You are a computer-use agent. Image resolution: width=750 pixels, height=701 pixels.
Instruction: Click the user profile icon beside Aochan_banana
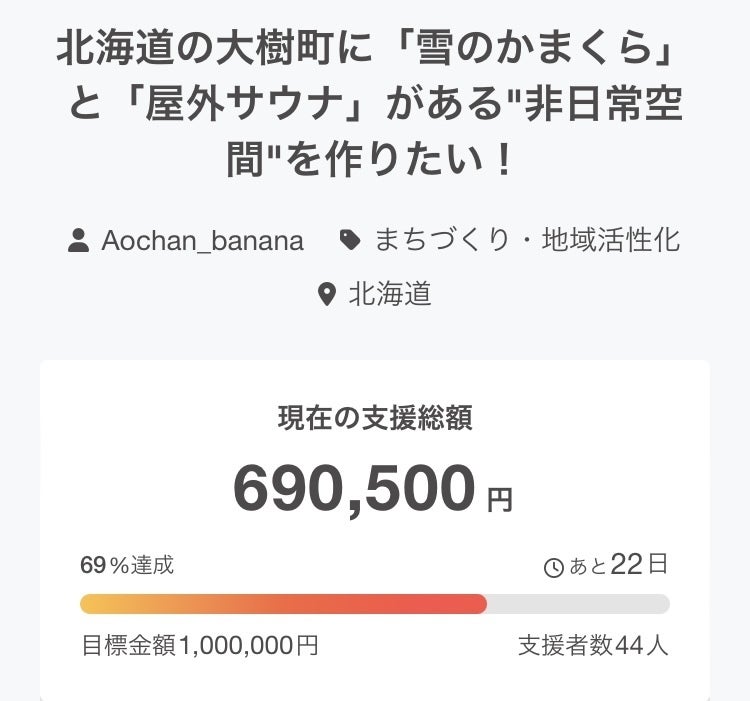(x=79, y=241)
